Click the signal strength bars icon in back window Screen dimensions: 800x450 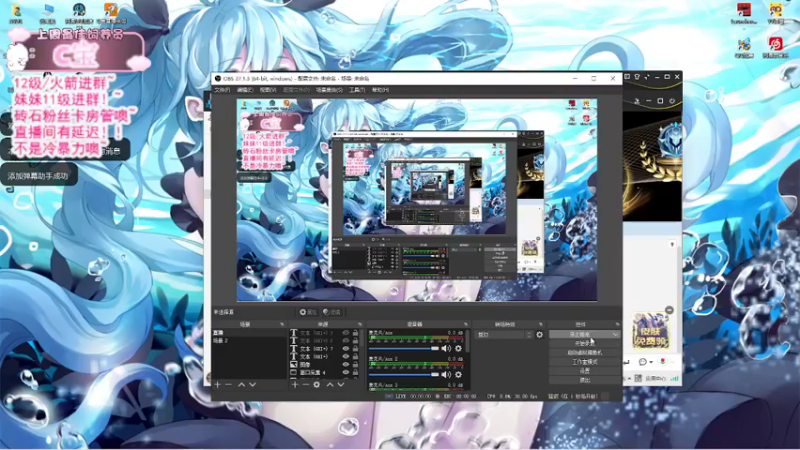[x=674, y=379]
